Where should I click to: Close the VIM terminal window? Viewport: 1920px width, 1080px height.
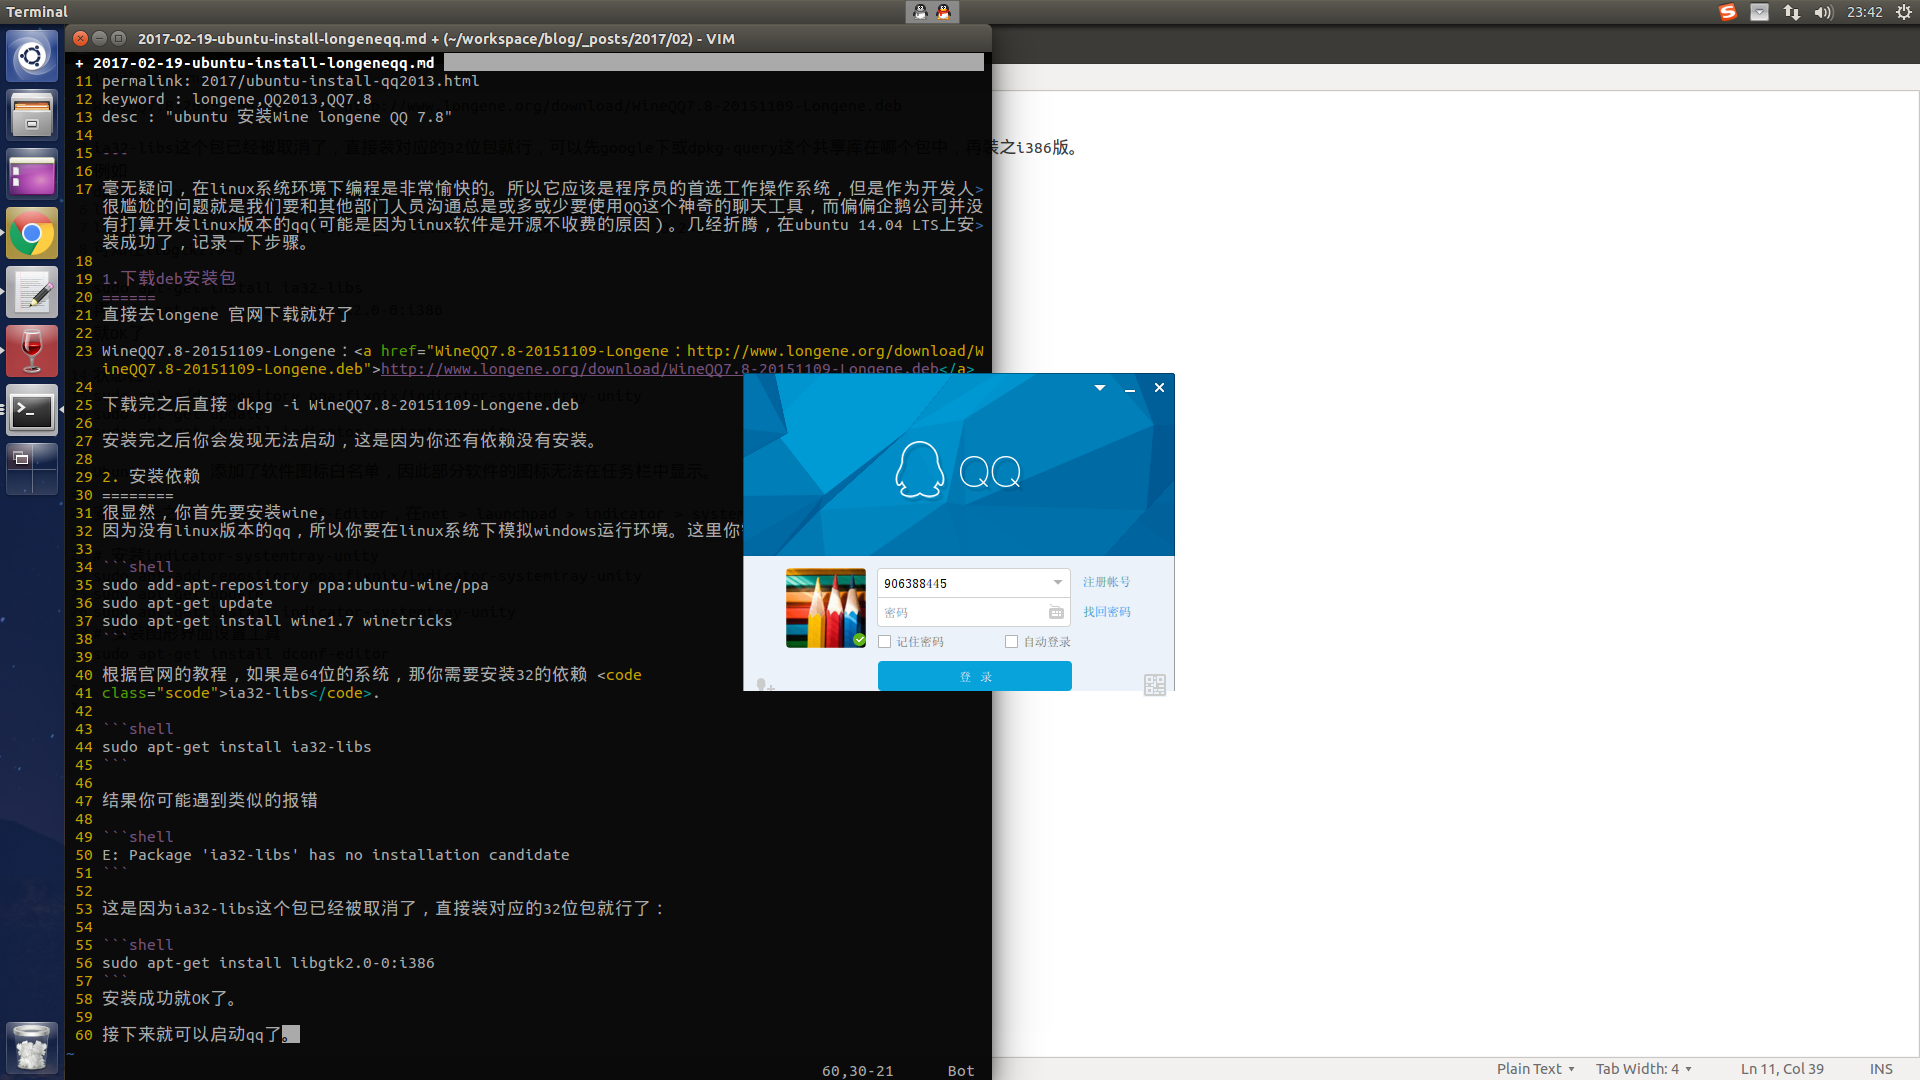click(x=81, y=38)
